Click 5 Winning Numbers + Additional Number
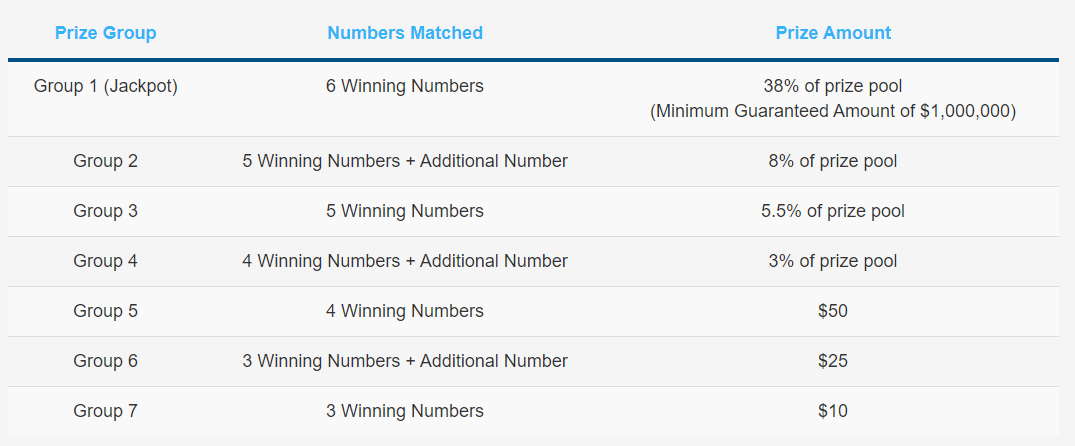 (x=404, y=161)
